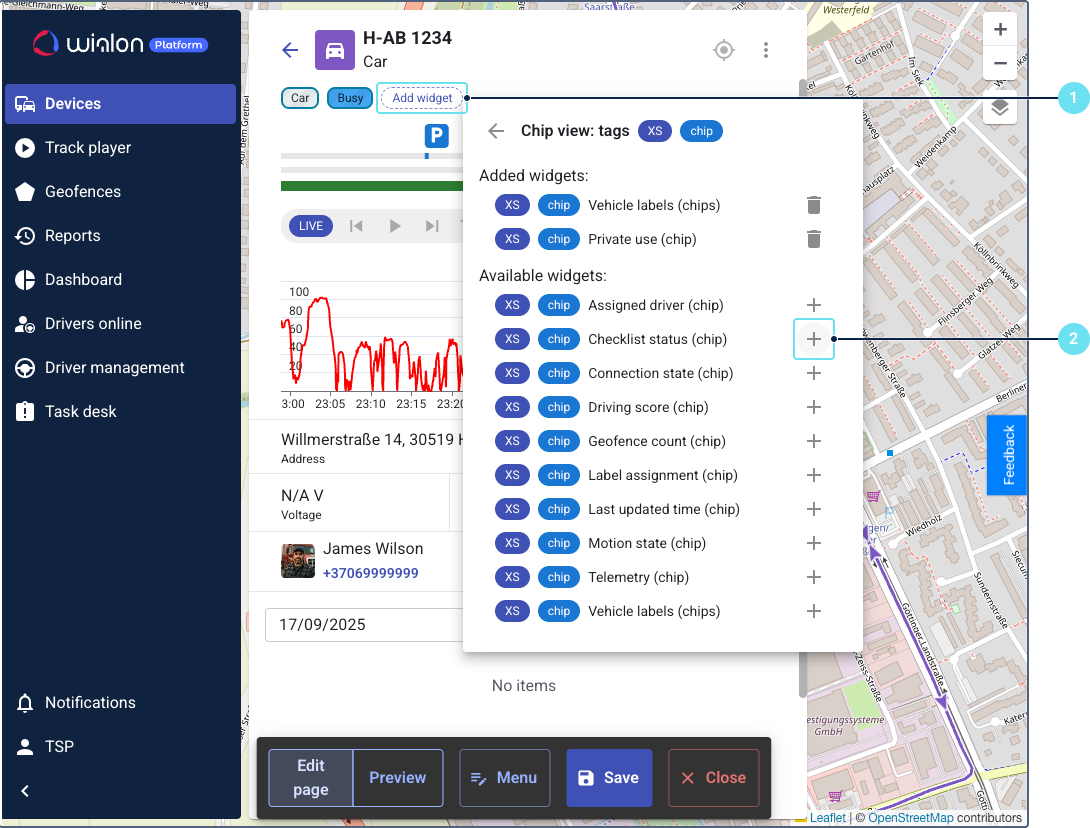Image resolution: width=1090 pixels, height=828 pixels.
Task: Add the Telemetry (chip) widget
Action: pyautogui.click(x=814, y=577)
